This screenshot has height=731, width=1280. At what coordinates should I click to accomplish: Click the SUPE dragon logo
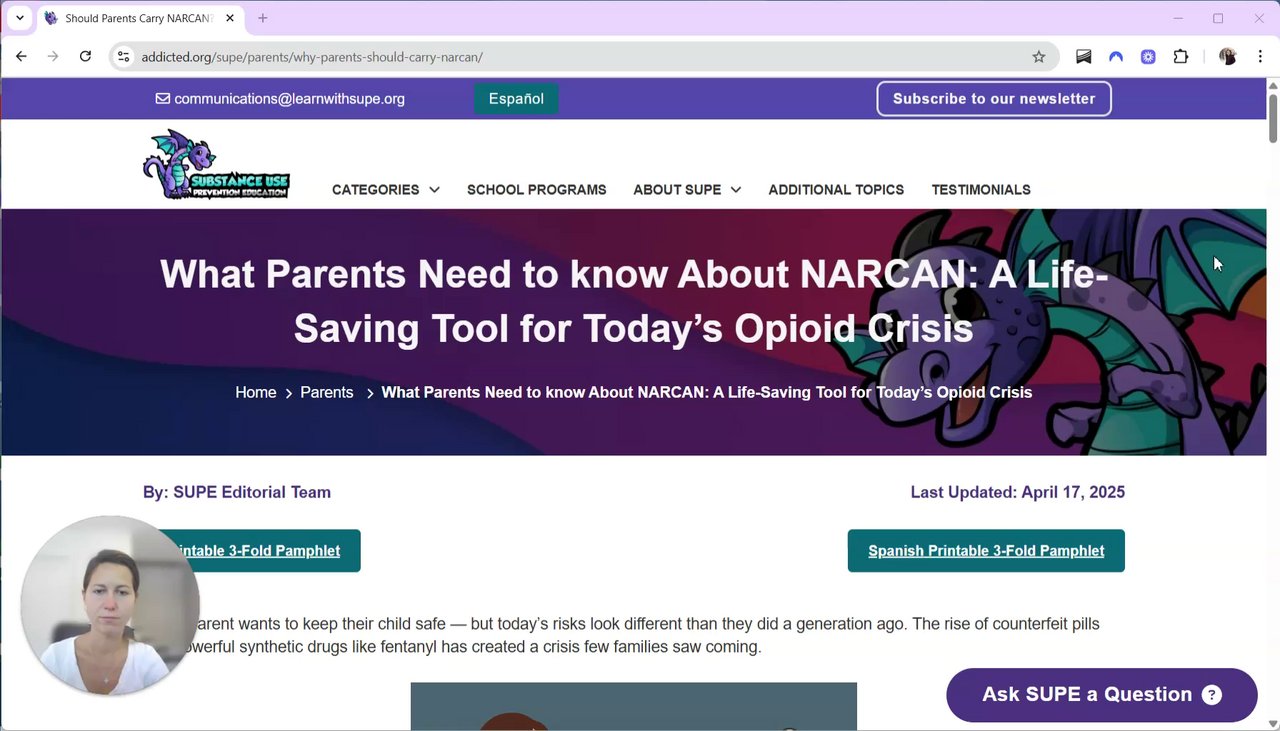tap(216, 165)
